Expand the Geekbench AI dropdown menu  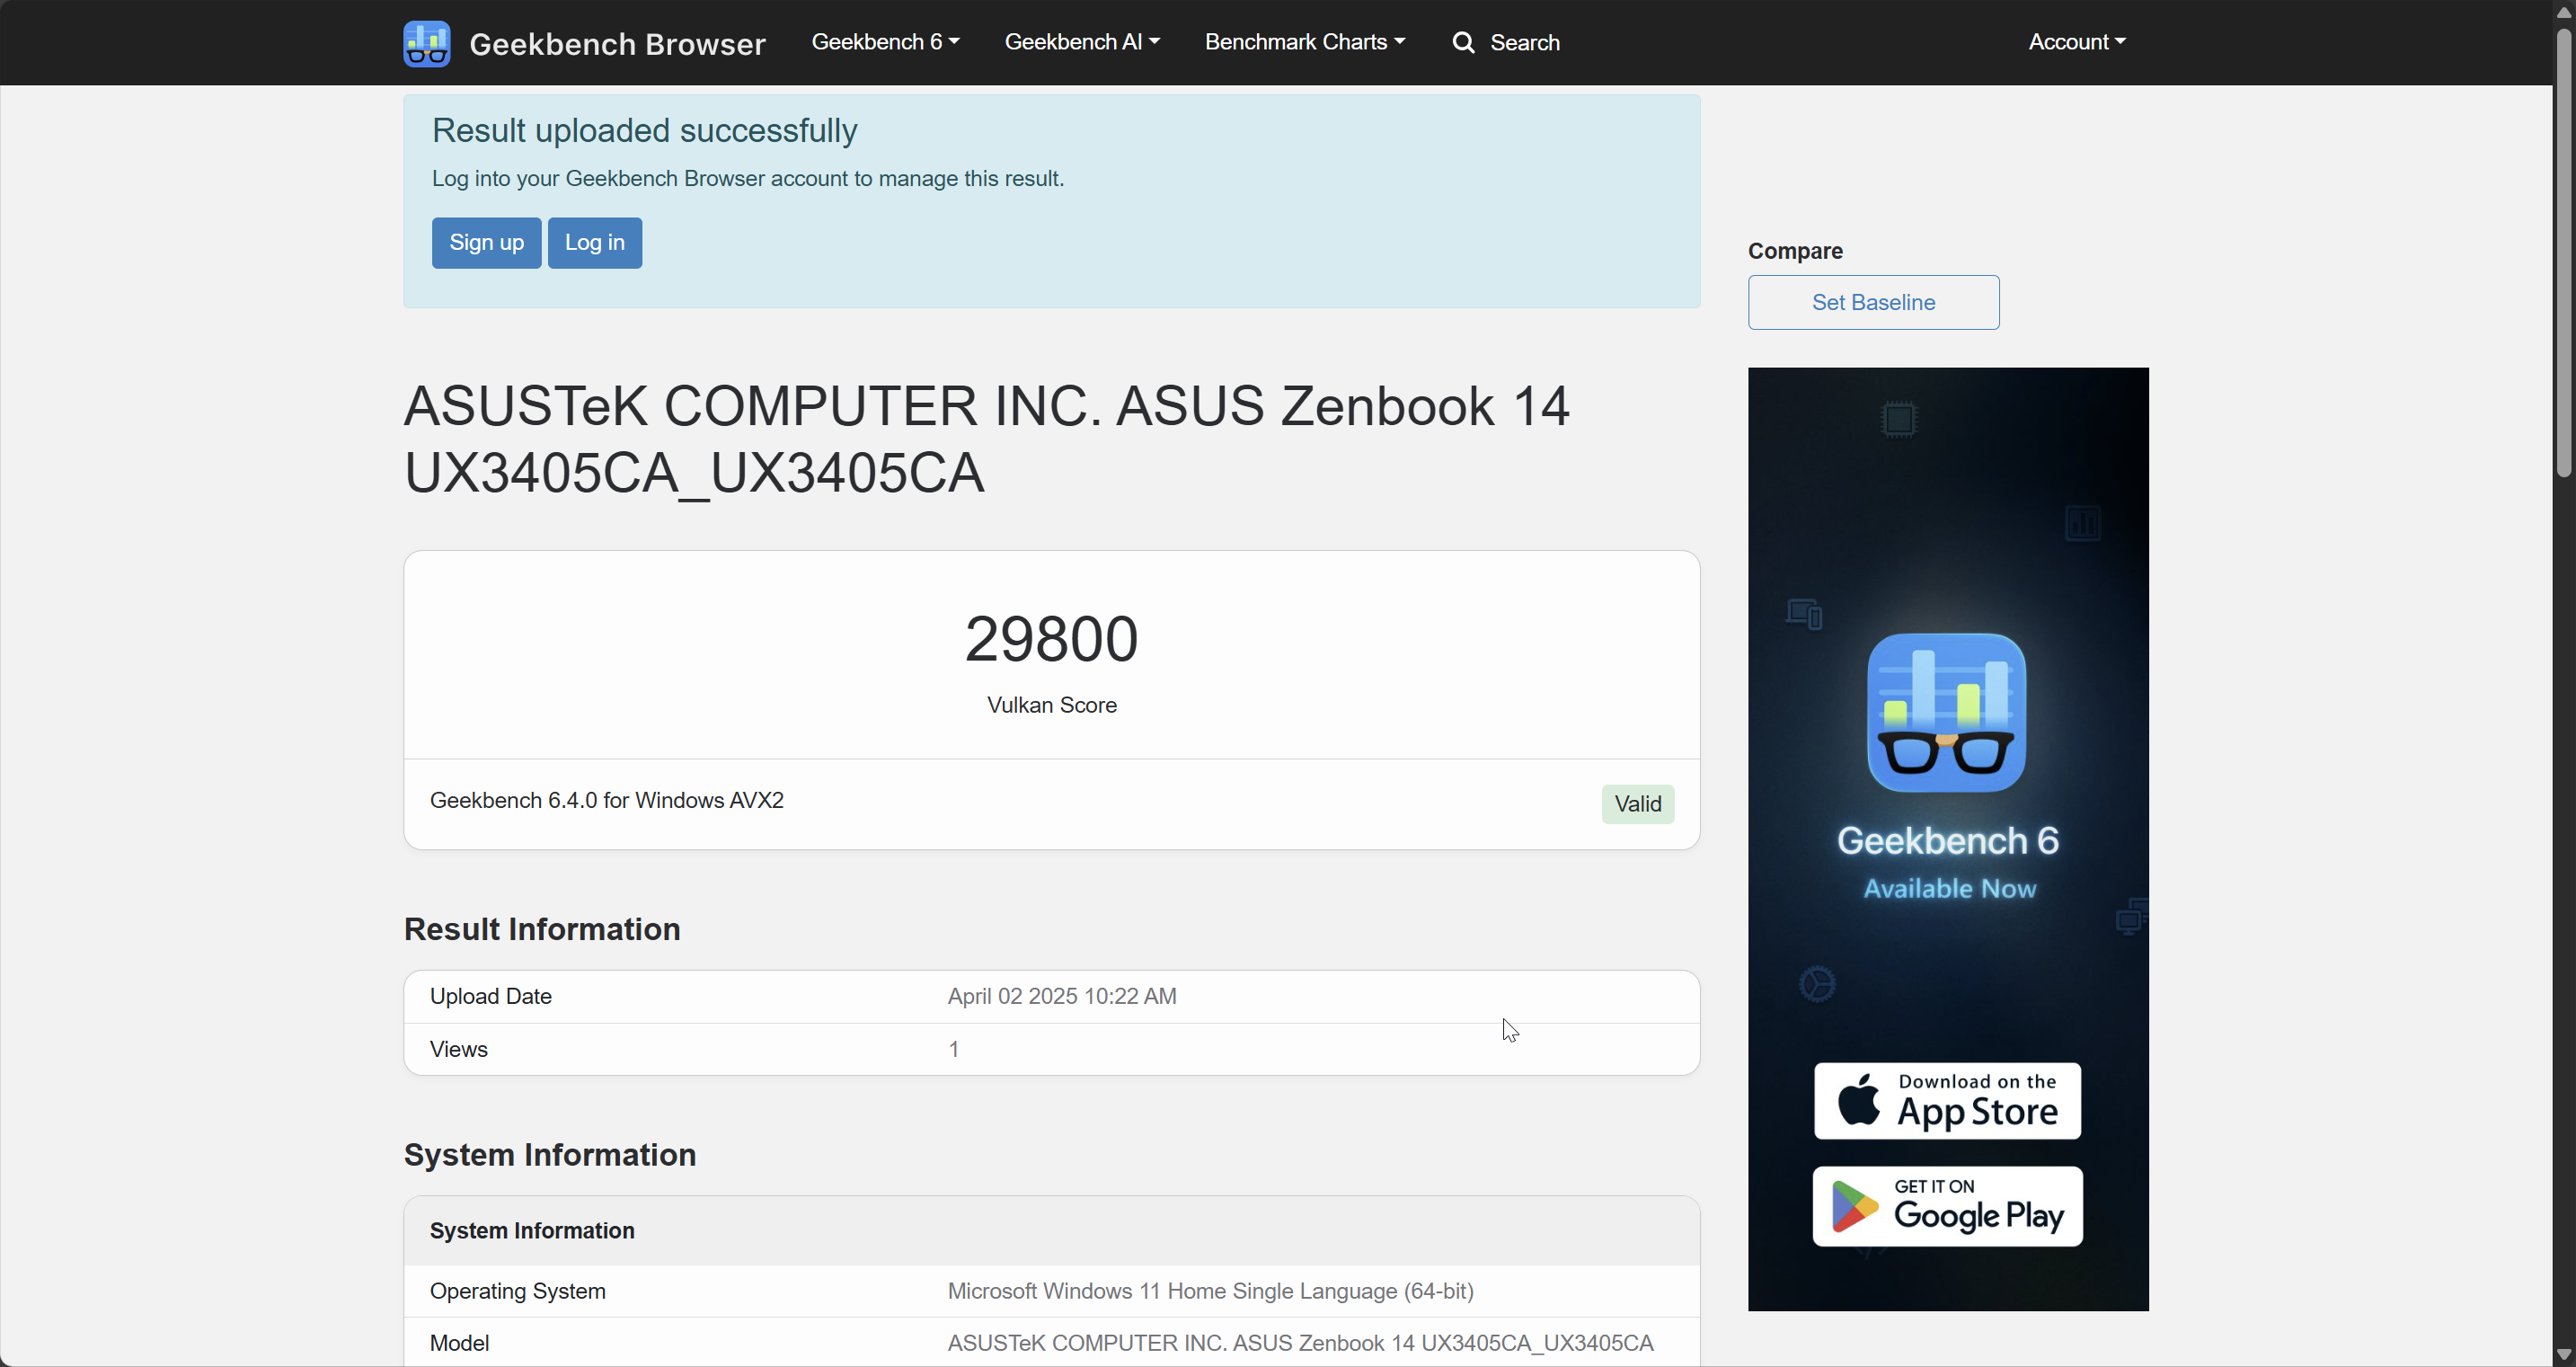pyautogui.click(x=1081, y=42)
